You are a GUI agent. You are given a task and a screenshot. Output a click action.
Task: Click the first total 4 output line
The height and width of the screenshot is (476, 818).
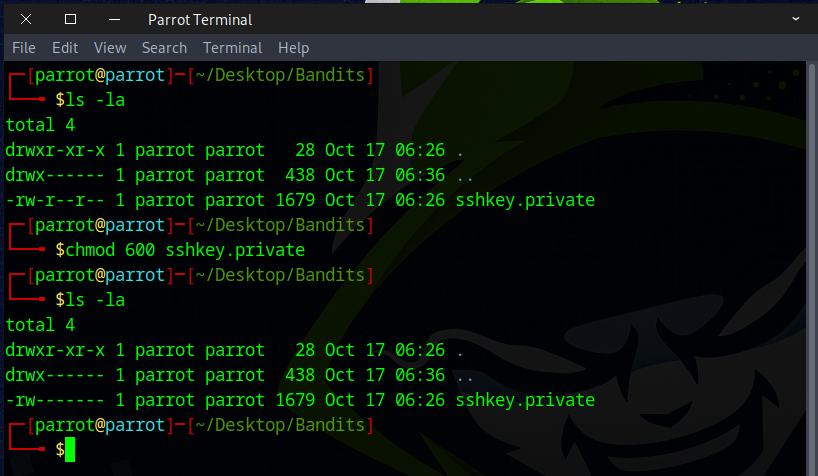(x=40, y=125)
